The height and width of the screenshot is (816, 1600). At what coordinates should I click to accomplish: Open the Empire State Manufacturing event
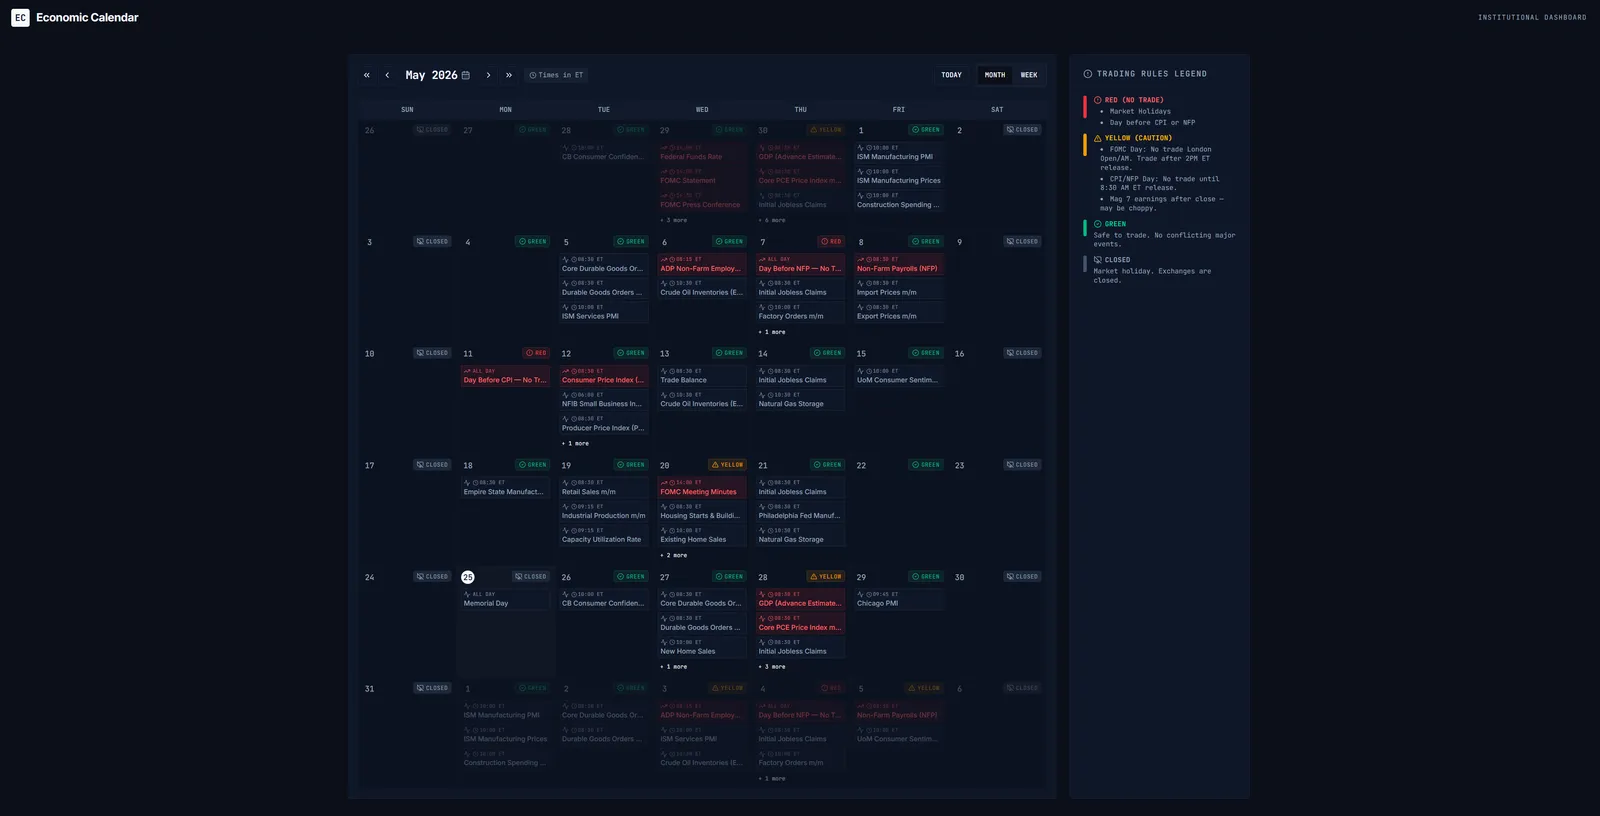[x=505, y=488]
